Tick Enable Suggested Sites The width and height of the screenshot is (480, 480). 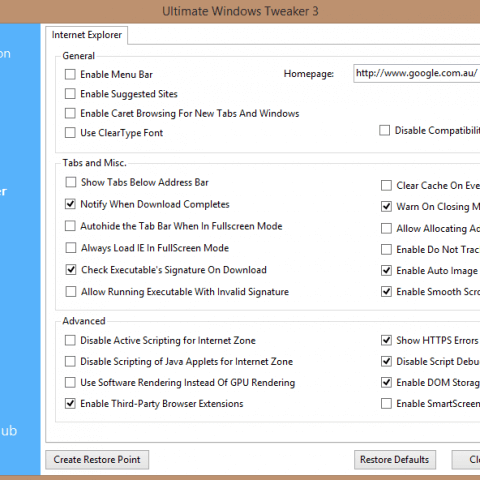(x=70, y=94)
